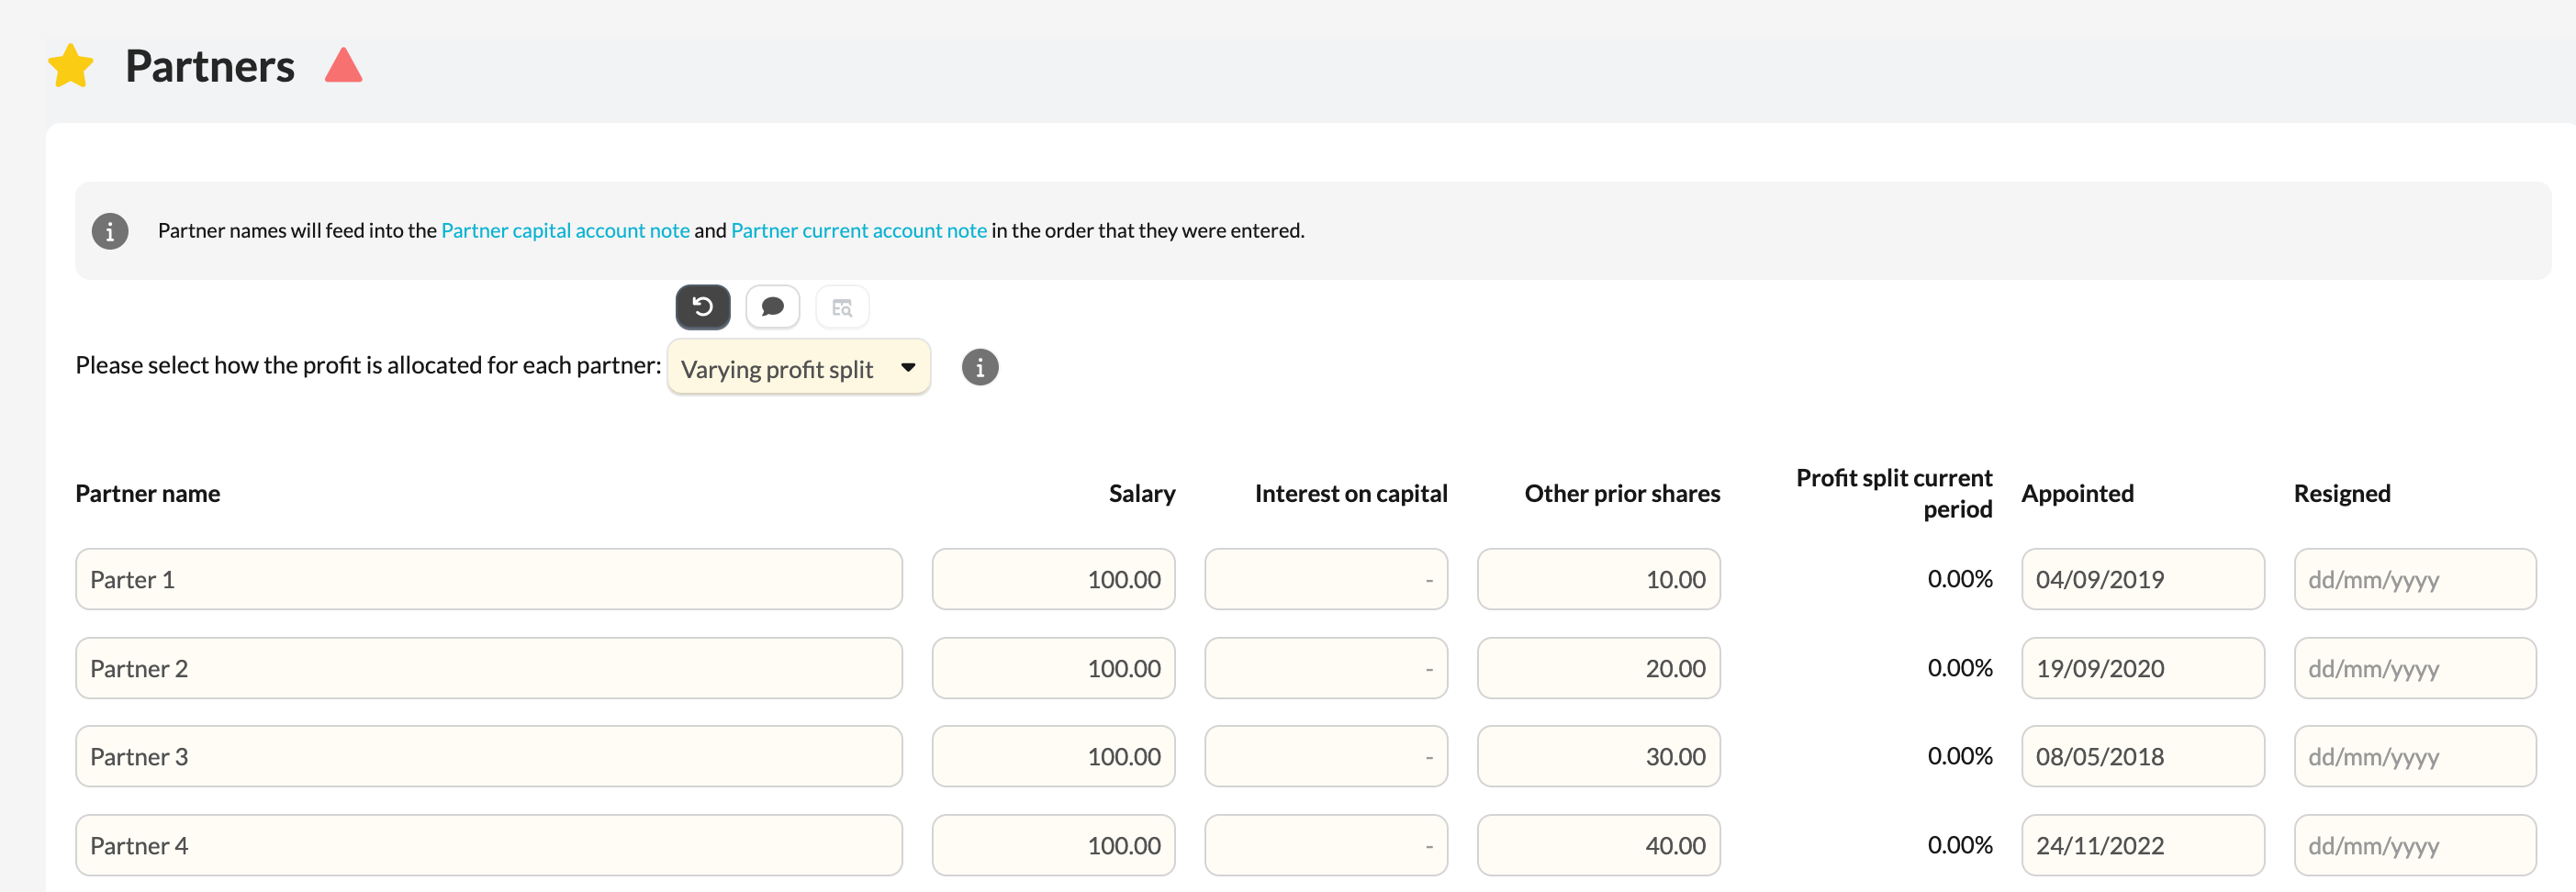Click the Salary column header
The width and height of the screenshot is (2576, 892).
pyautogui.click(x=1142, y=494)
